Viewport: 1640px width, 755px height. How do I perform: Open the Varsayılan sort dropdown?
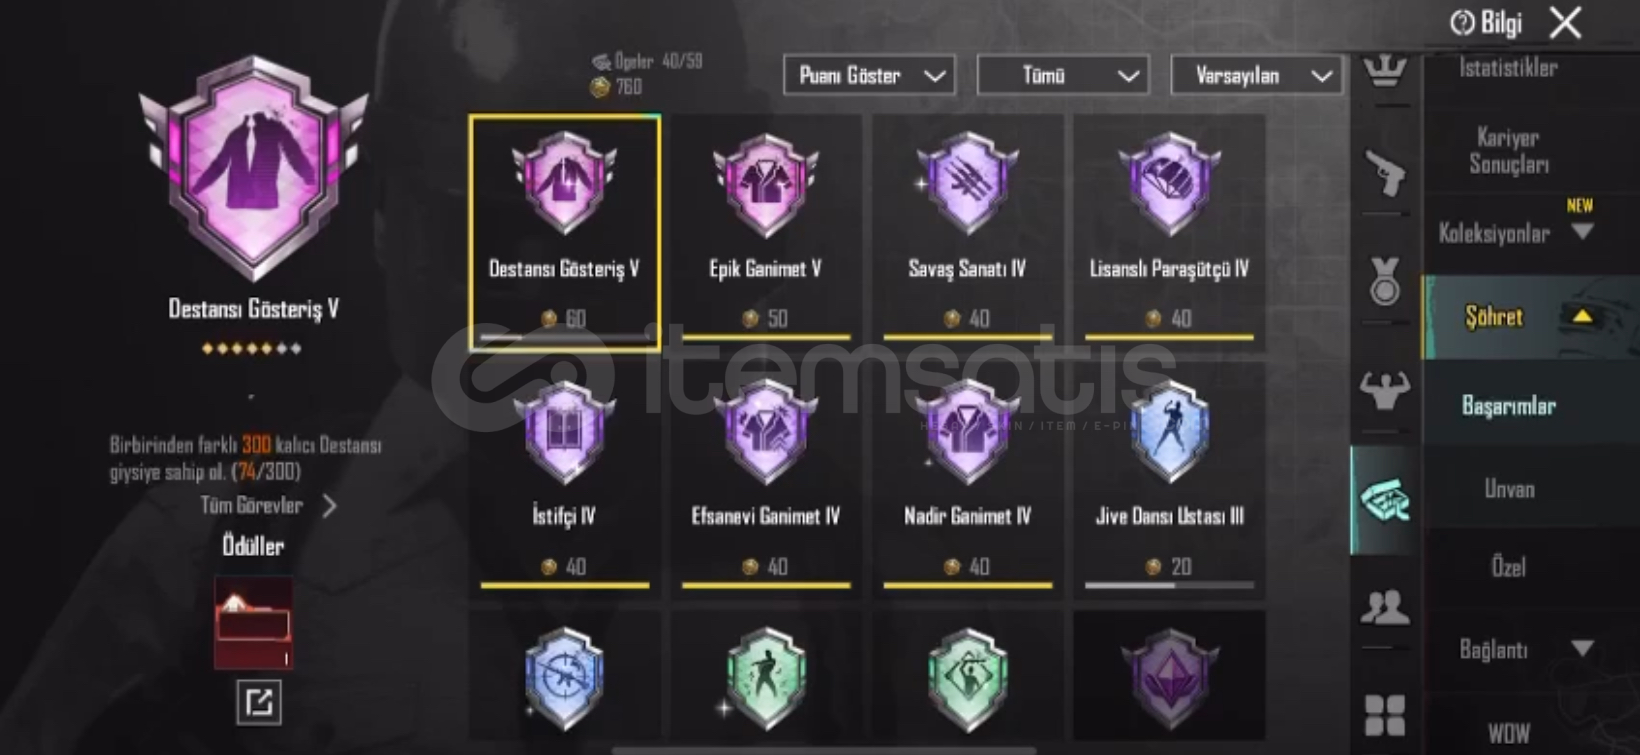(1256, 76)
